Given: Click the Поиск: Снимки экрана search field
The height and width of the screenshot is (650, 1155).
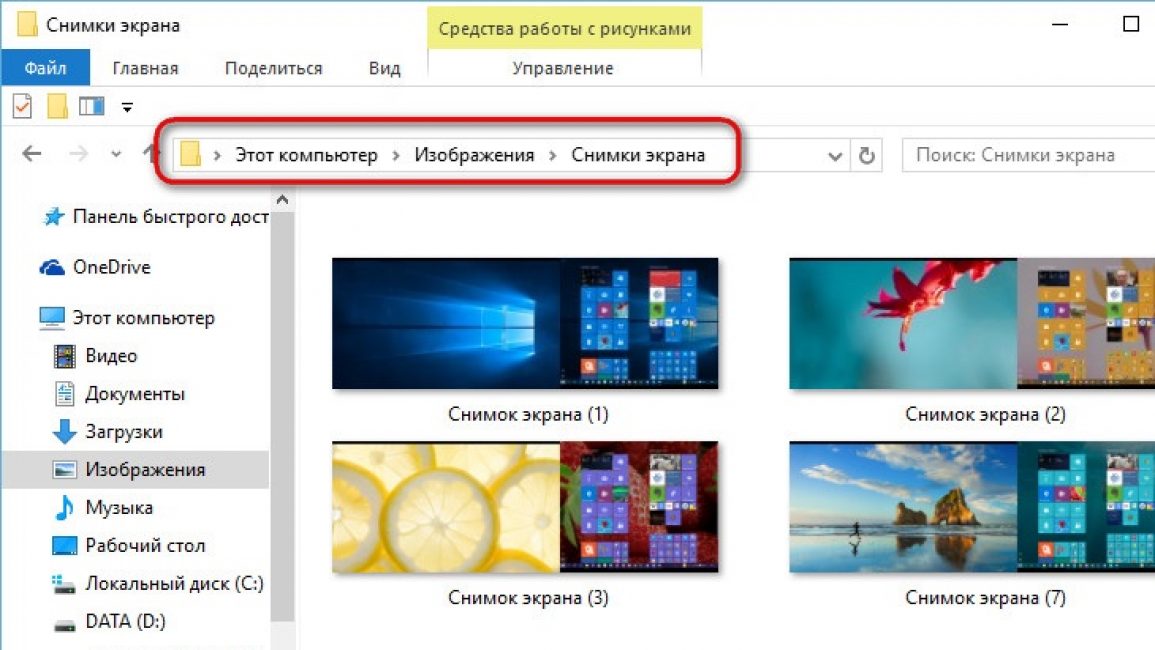Looking at the screenshot, I should 1028,155.
